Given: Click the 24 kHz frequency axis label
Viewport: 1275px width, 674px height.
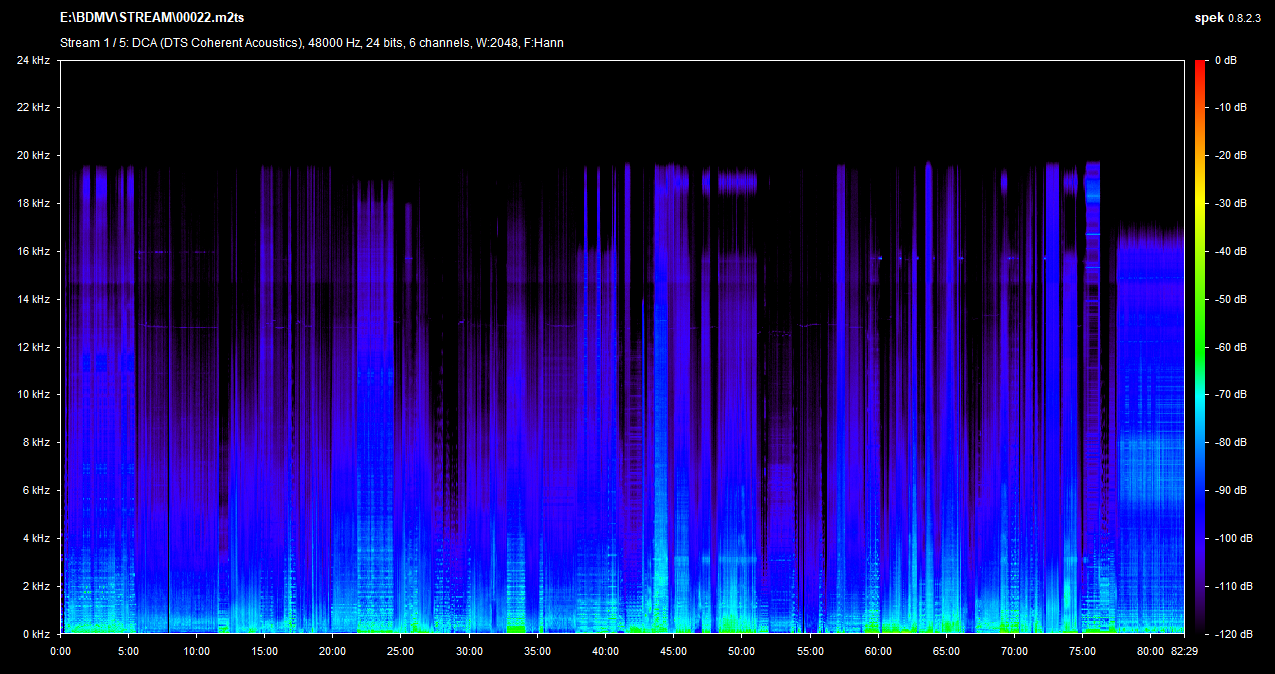Looking at the screenshot, I should click(33, 60).
